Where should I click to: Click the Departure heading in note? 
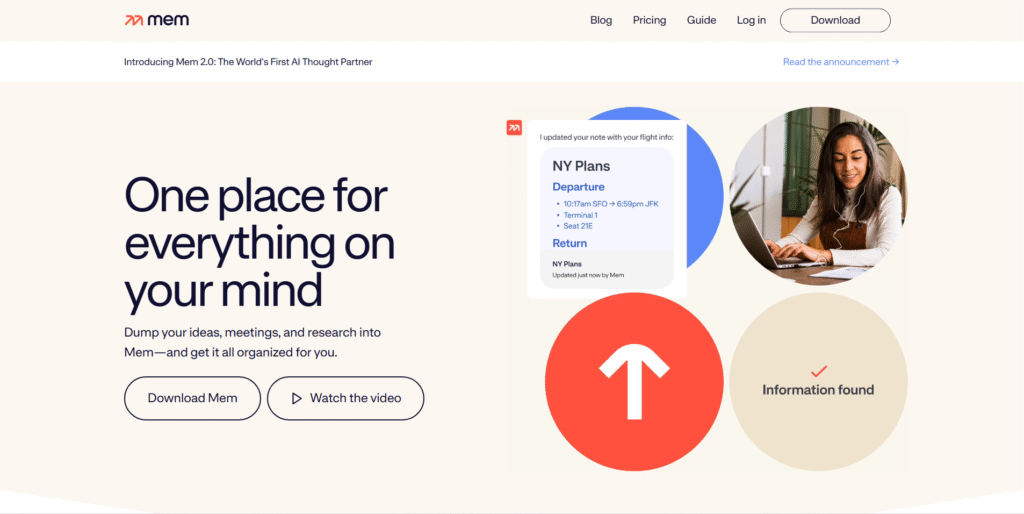[x=579, y=187]
